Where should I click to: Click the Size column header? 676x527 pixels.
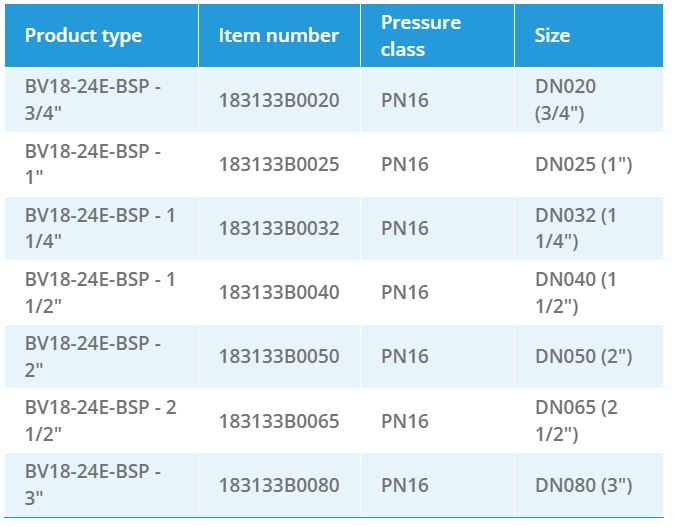pyautogui.click(x=552, y=36)
